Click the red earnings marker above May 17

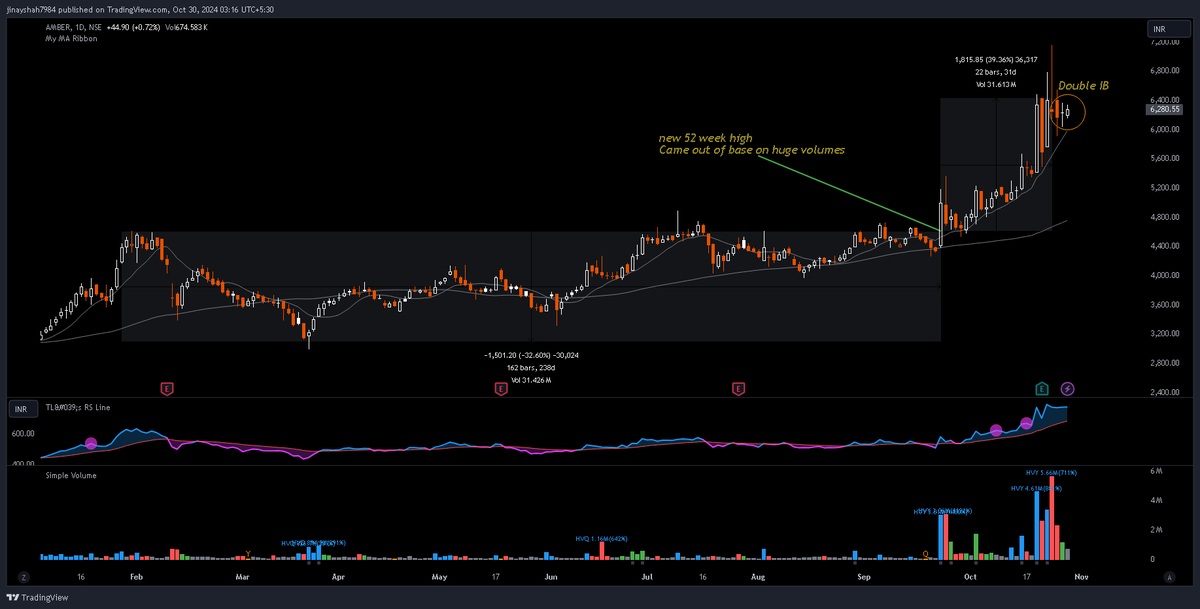(x=501, y=387)
